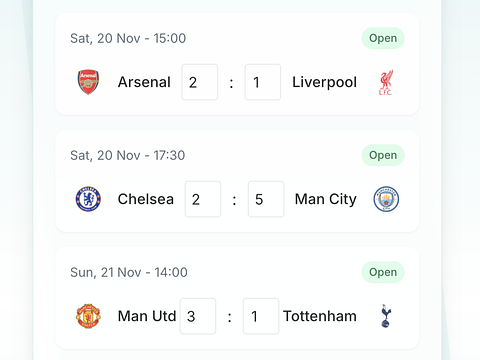Click Open badge on Chelsea match
Screen dimensions: 480x360
tap(383, 155)
